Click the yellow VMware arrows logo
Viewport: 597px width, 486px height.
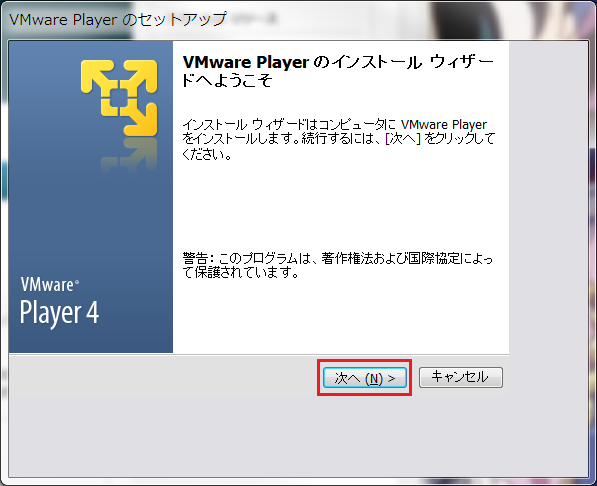click(119, 98)
